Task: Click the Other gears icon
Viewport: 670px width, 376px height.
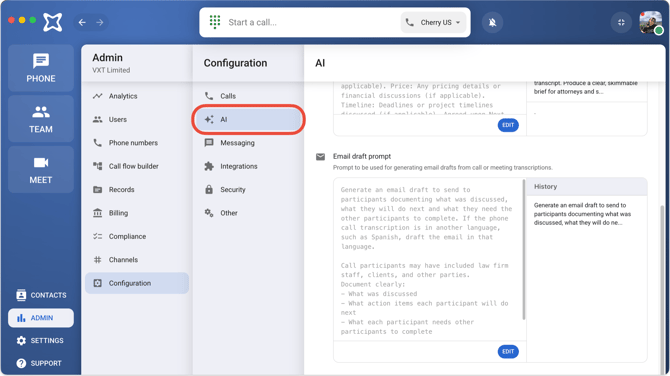Action: pyautogui.click(x=209, y=213)
